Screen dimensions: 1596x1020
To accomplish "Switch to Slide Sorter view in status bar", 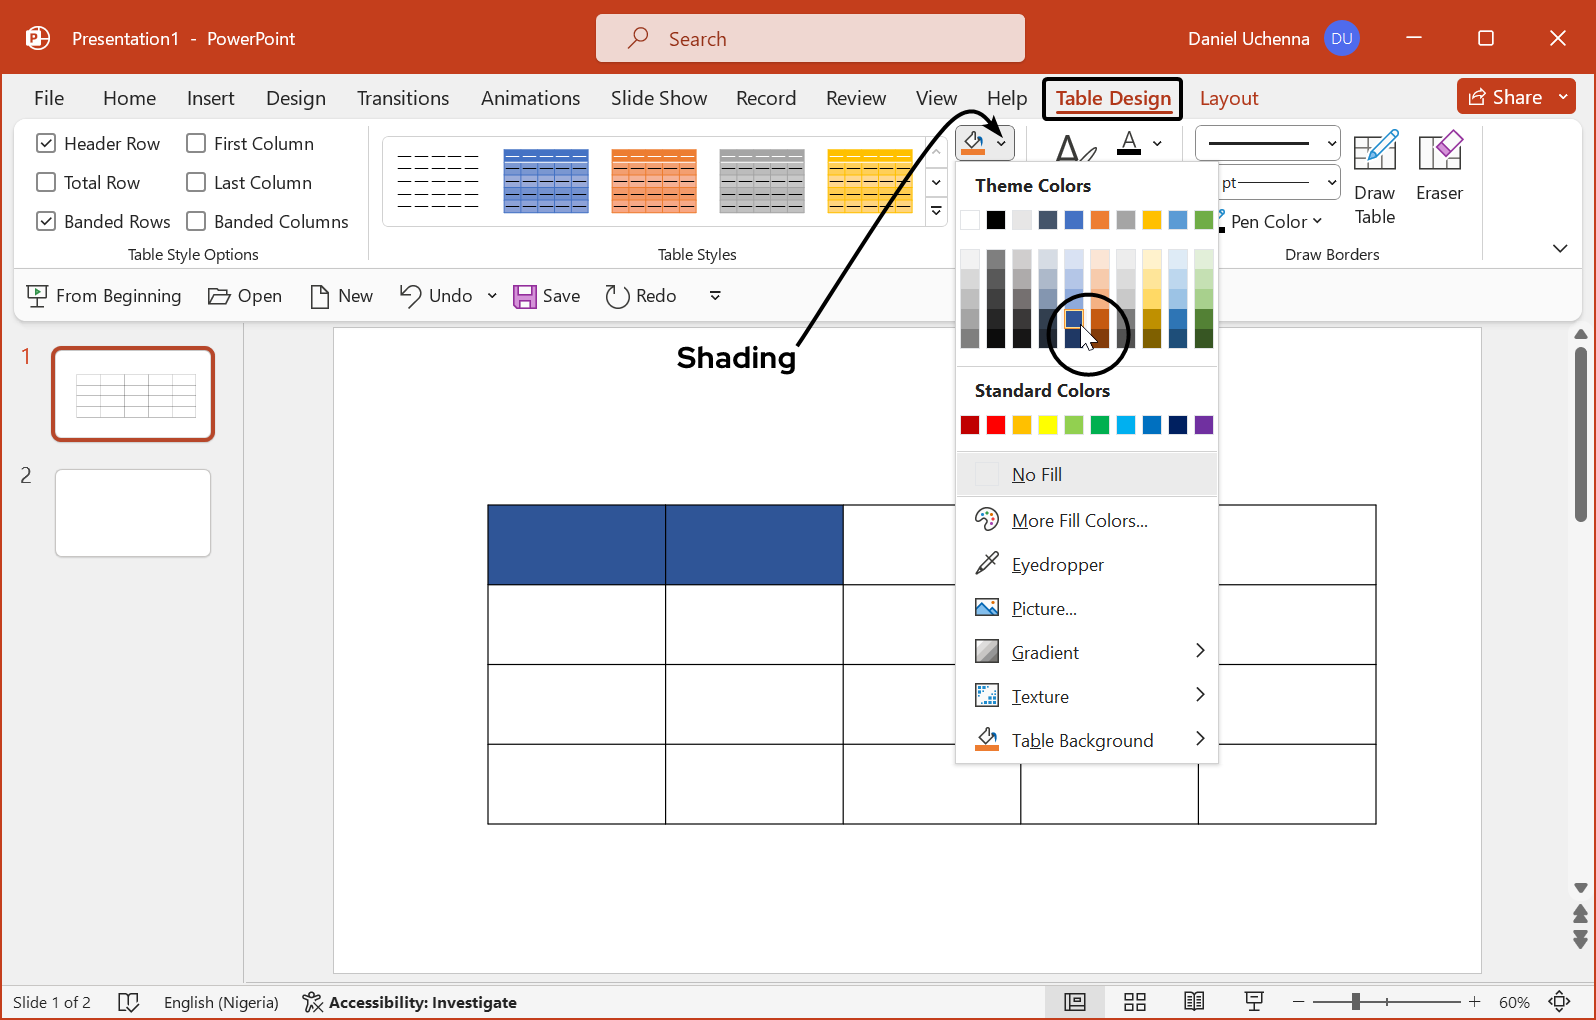I will tap(1134, 1002).
